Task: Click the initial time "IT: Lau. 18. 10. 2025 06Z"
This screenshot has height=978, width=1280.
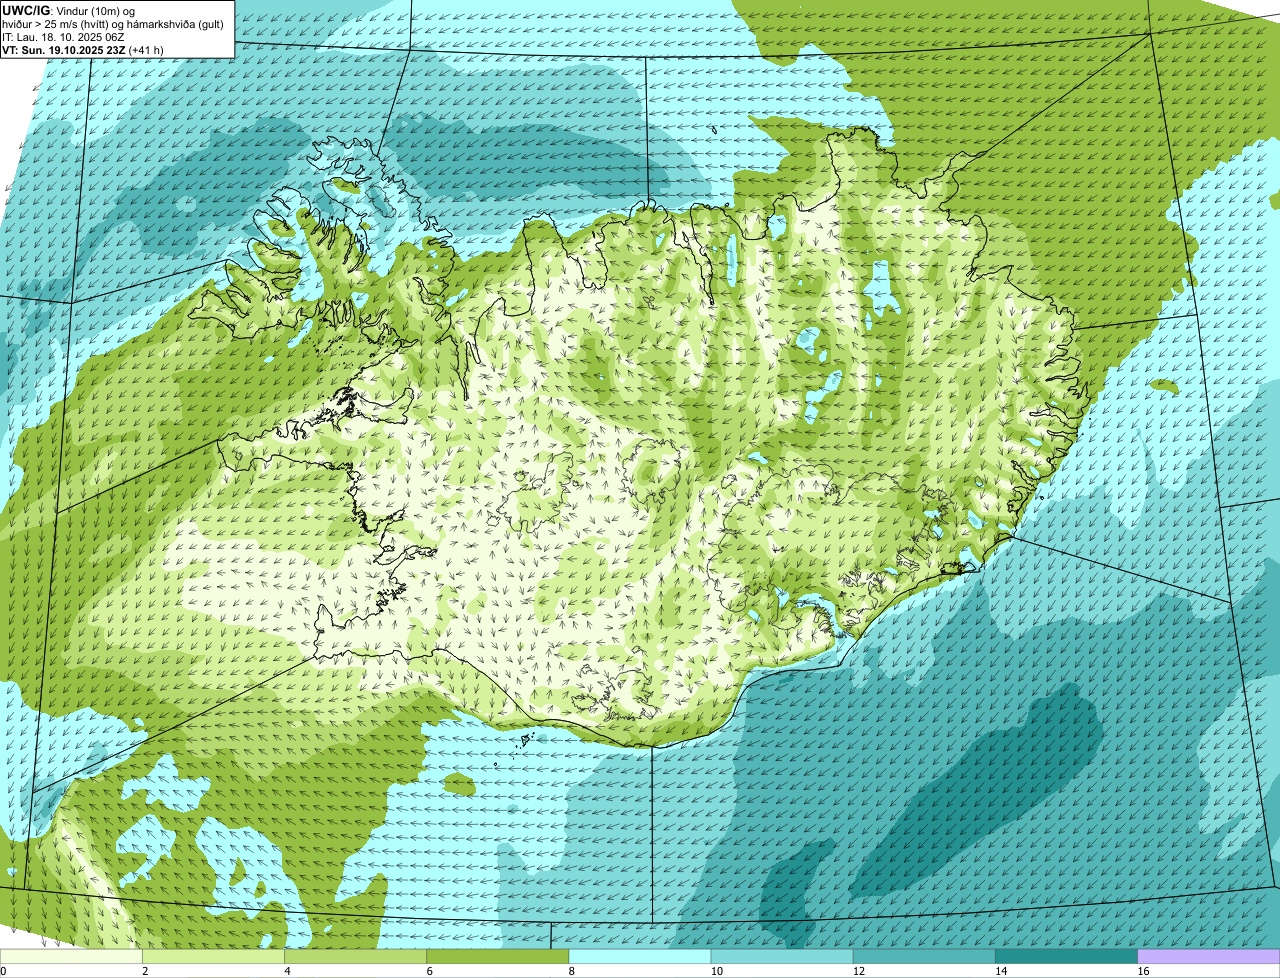Action: [x=63, y=36]
